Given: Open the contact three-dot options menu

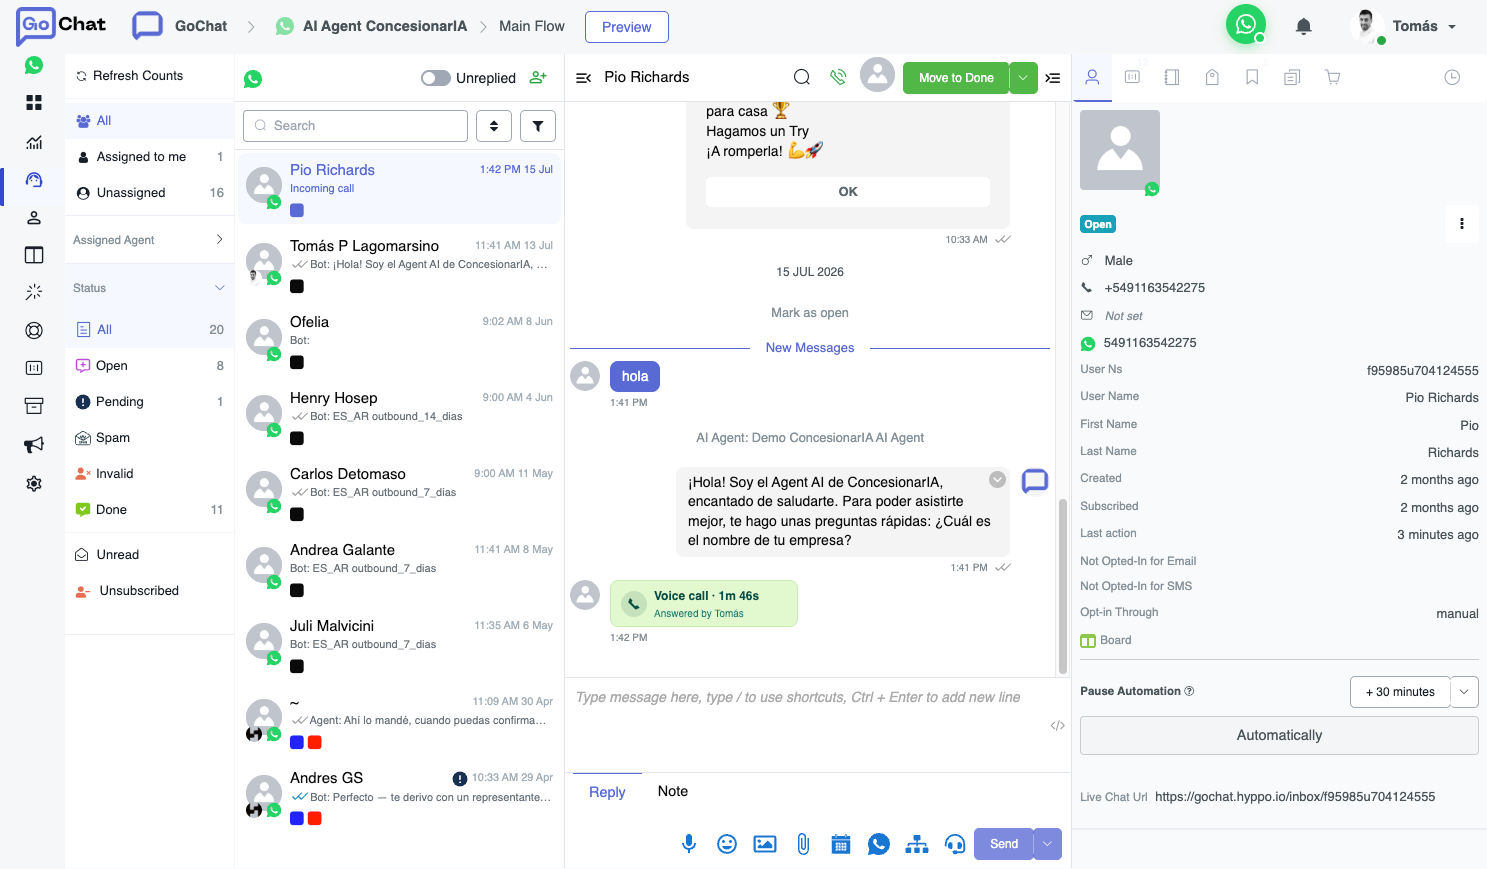Looking at the screenshot, I should click(x=1462, y=224).
